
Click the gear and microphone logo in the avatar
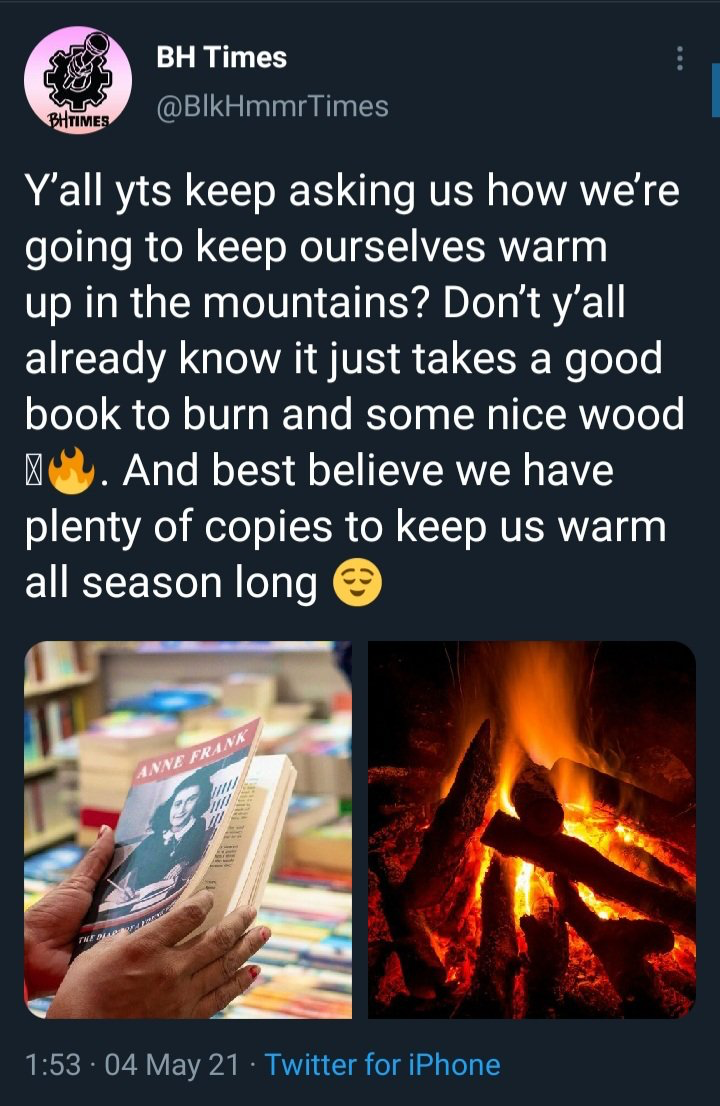(x=79, y=71)
